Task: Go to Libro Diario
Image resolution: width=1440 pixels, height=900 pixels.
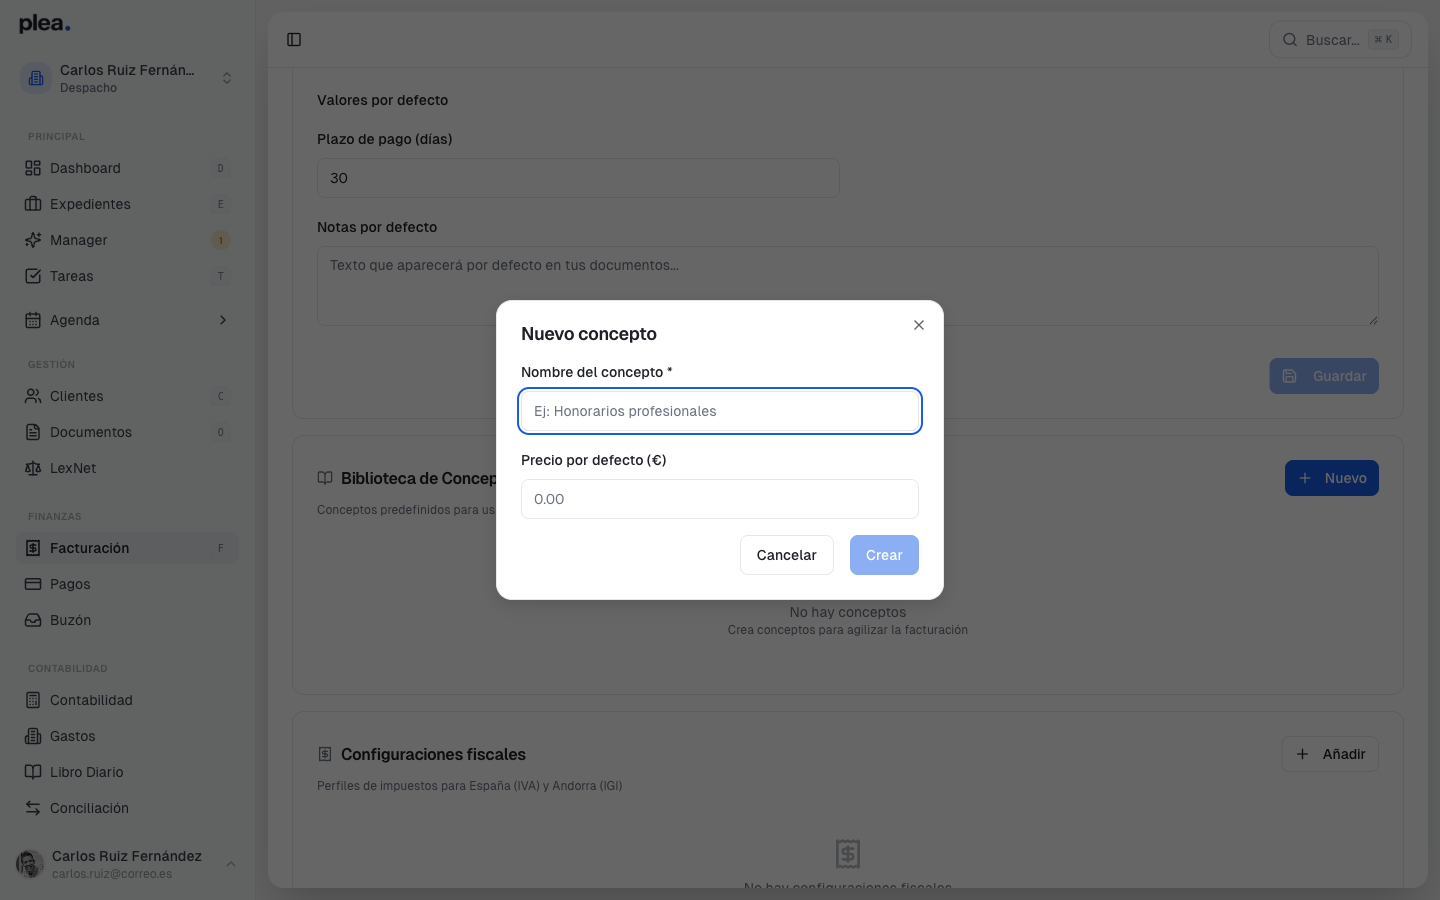Action: pos(128,772)
